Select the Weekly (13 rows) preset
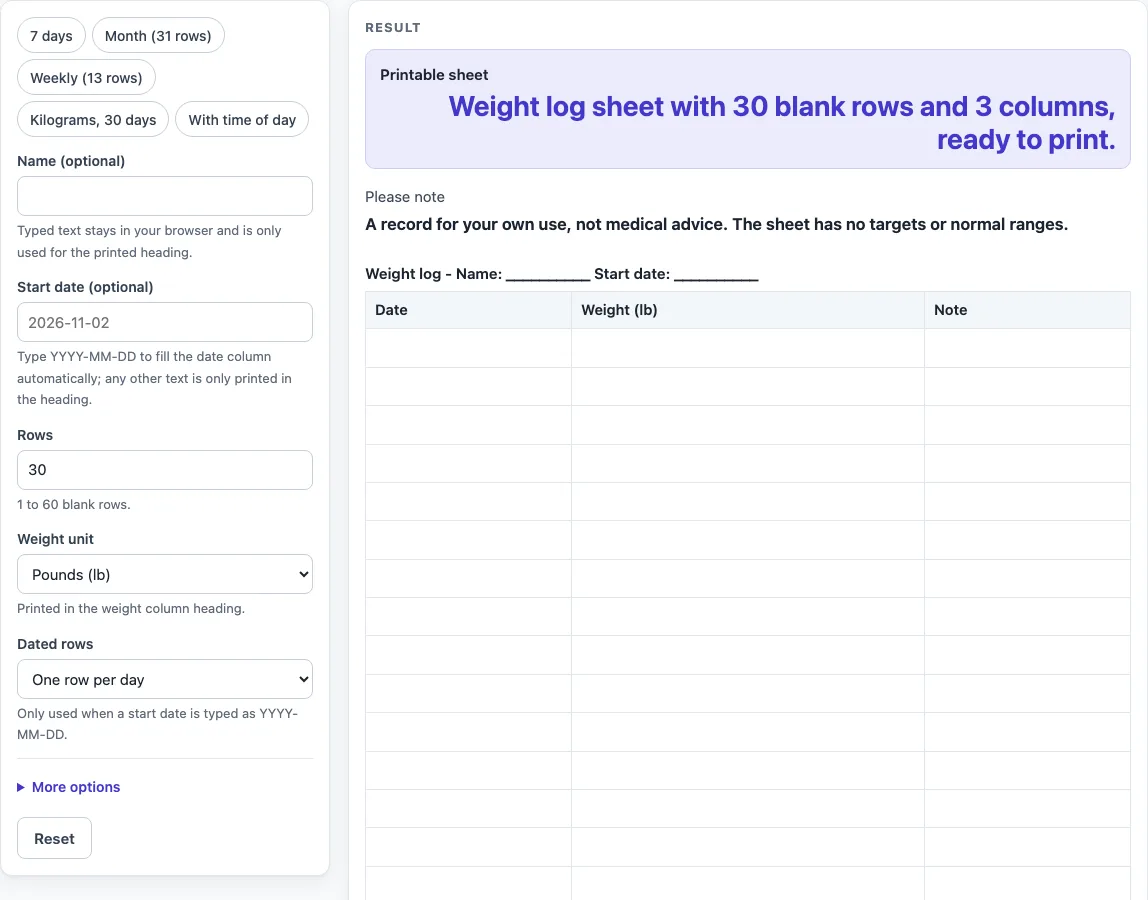 point(86,78)
